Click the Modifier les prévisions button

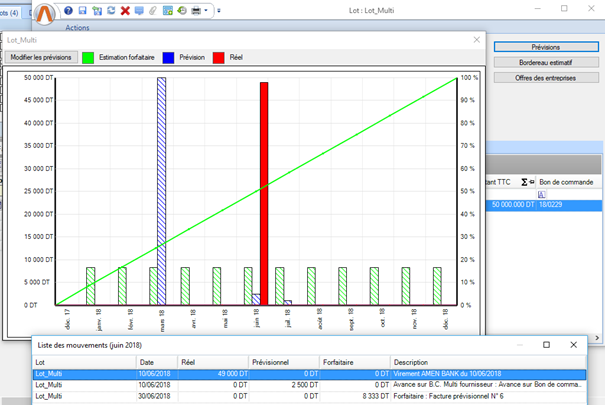[39, 57]
